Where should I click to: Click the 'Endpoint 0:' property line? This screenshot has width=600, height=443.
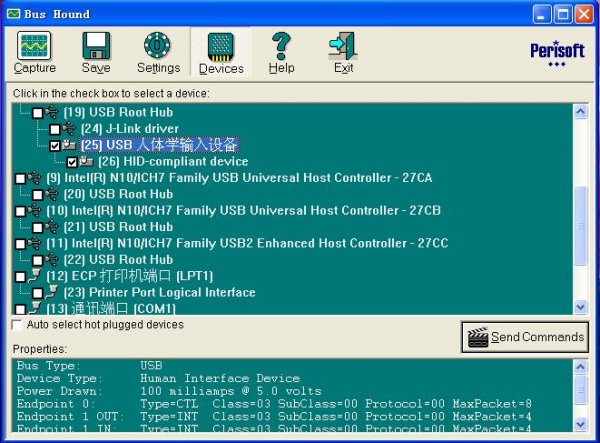(x=274, y=404)
